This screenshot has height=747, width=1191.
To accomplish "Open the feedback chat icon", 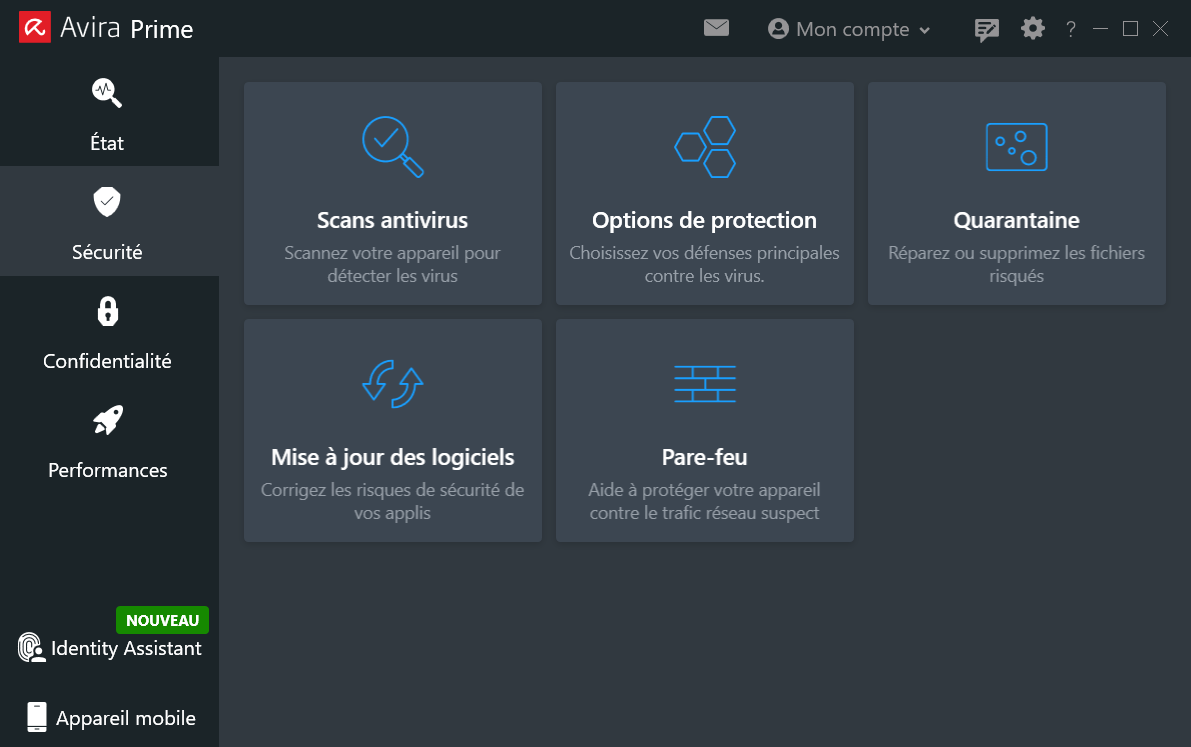I will [x=986, y=29].
